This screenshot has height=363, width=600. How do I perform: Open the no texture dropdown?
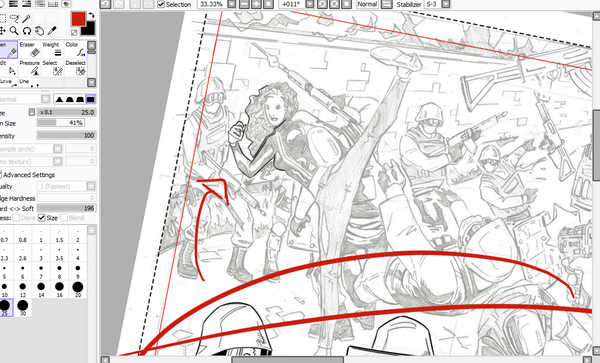(x=57, y=161)
